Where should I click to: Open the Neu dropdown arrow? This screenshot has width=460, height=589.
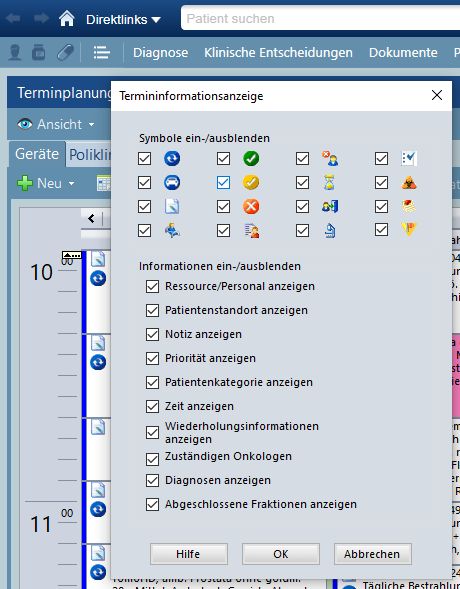coord(71,184)
